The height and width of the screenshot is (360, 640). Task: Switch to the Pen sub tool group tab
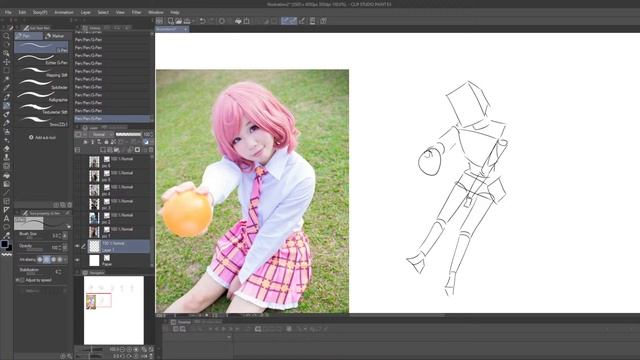tap(29, 36)
